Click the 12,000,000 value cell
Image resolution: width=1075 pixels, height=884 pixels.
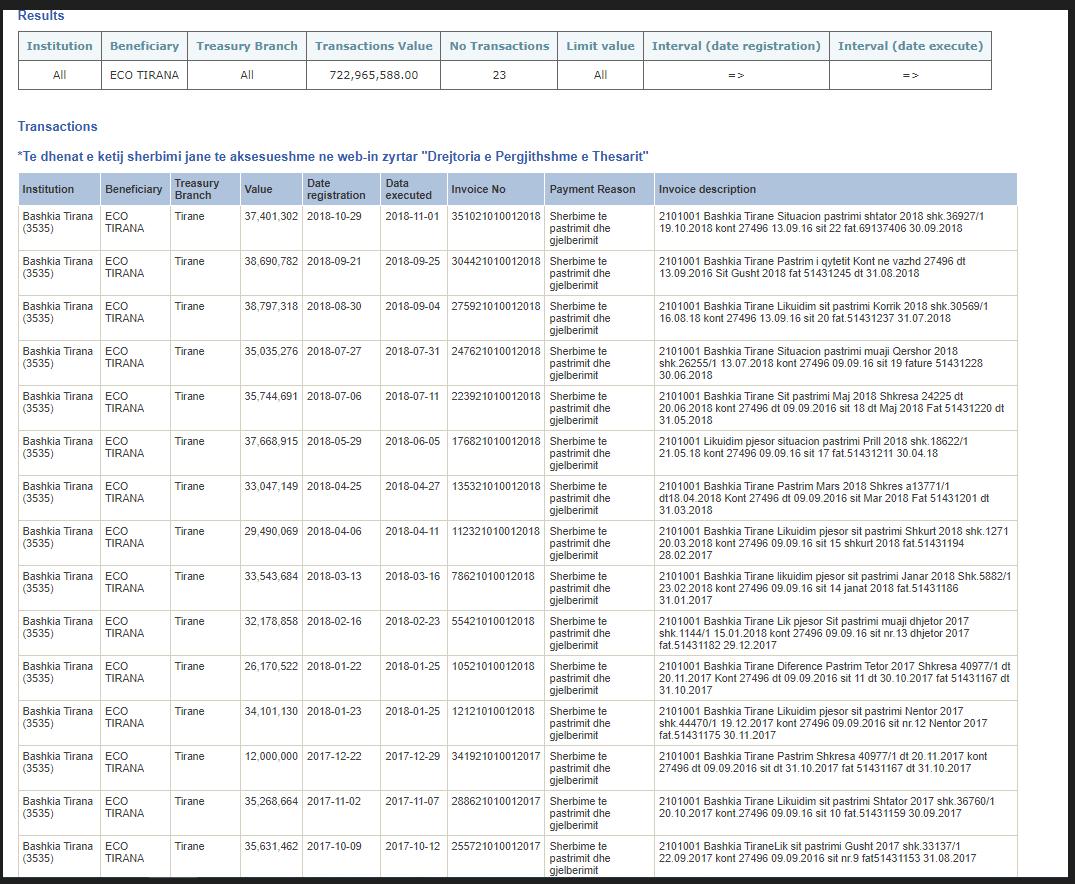tap(270, 756)
